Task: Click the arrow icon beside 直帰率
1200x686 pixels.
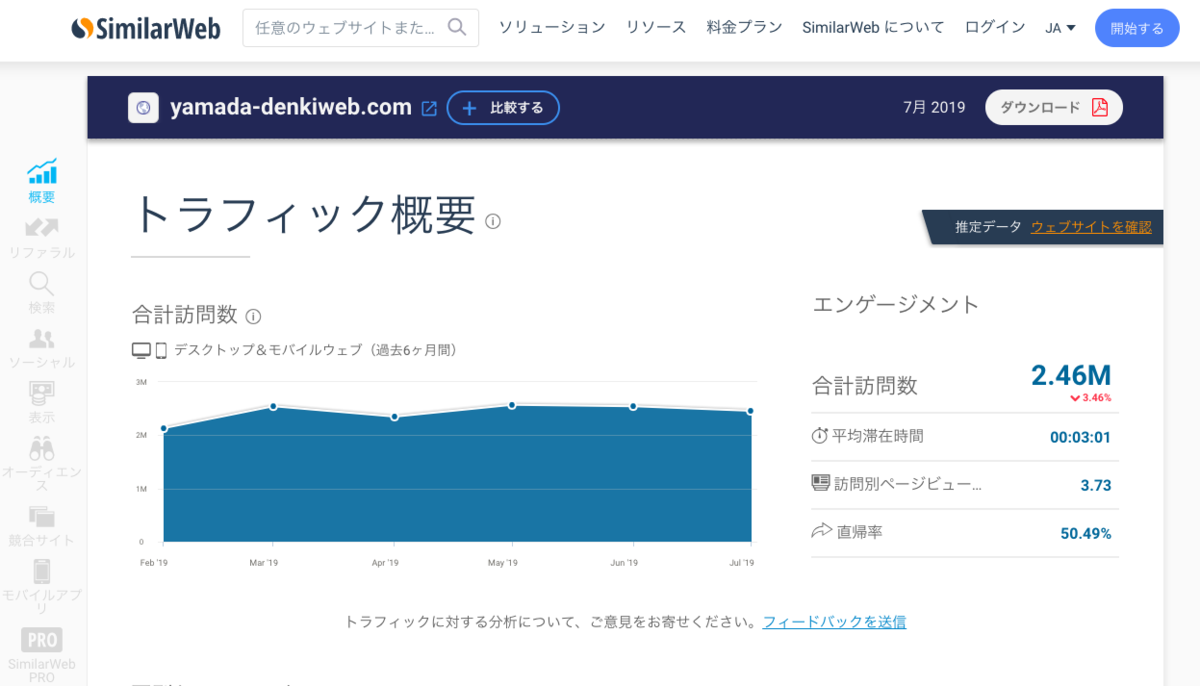Action: tap(821, 531)
